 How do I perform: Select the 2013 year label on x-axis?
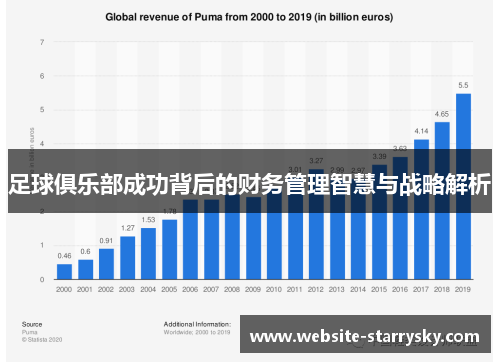[x=337, y=289]
